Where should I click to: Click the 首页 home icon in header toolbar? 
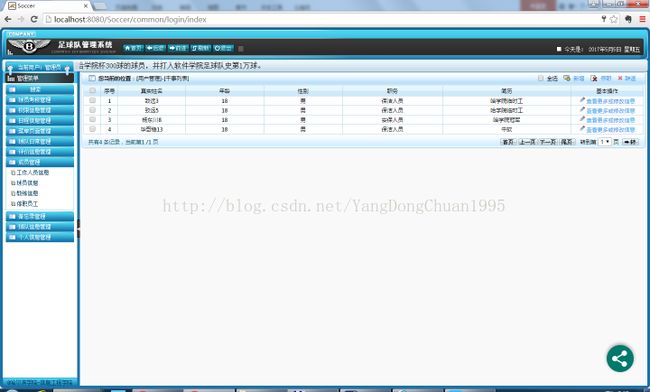click(128, 48)
